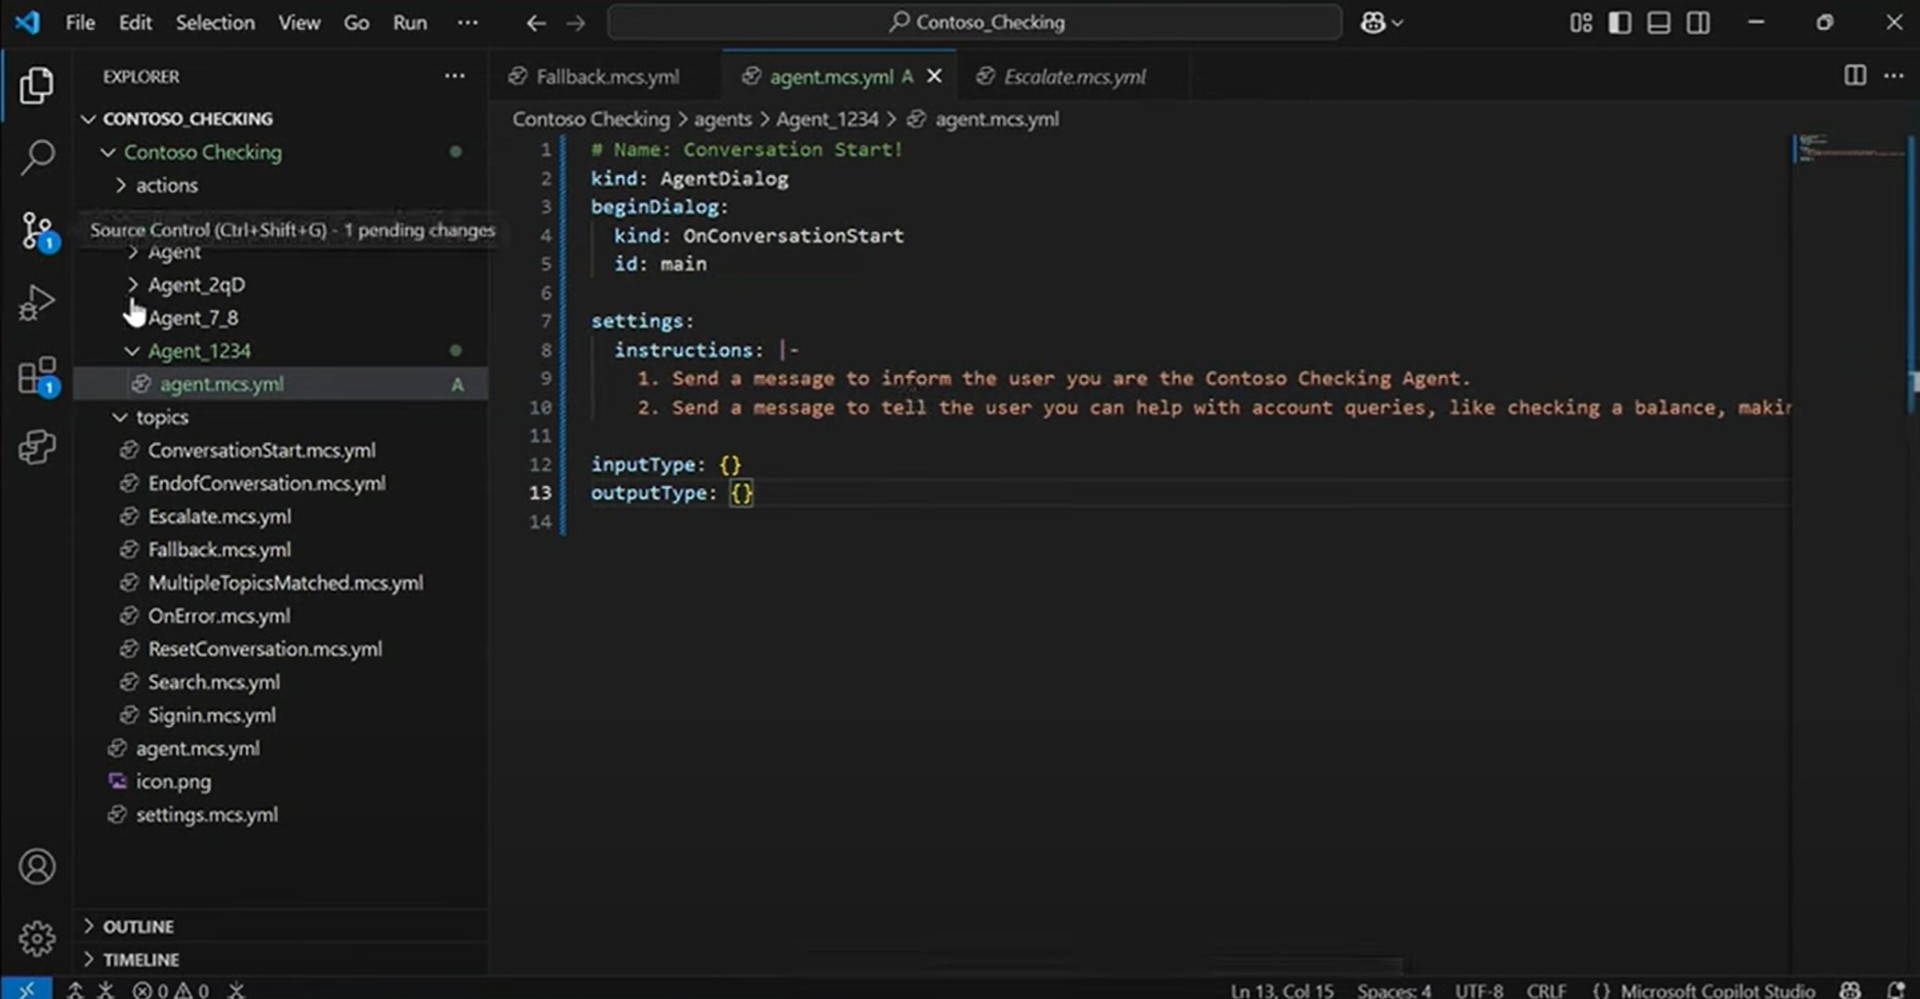Viewport: 1920px width, 999px height.
Task: Open the Go menu
Action: pos(356,22)
